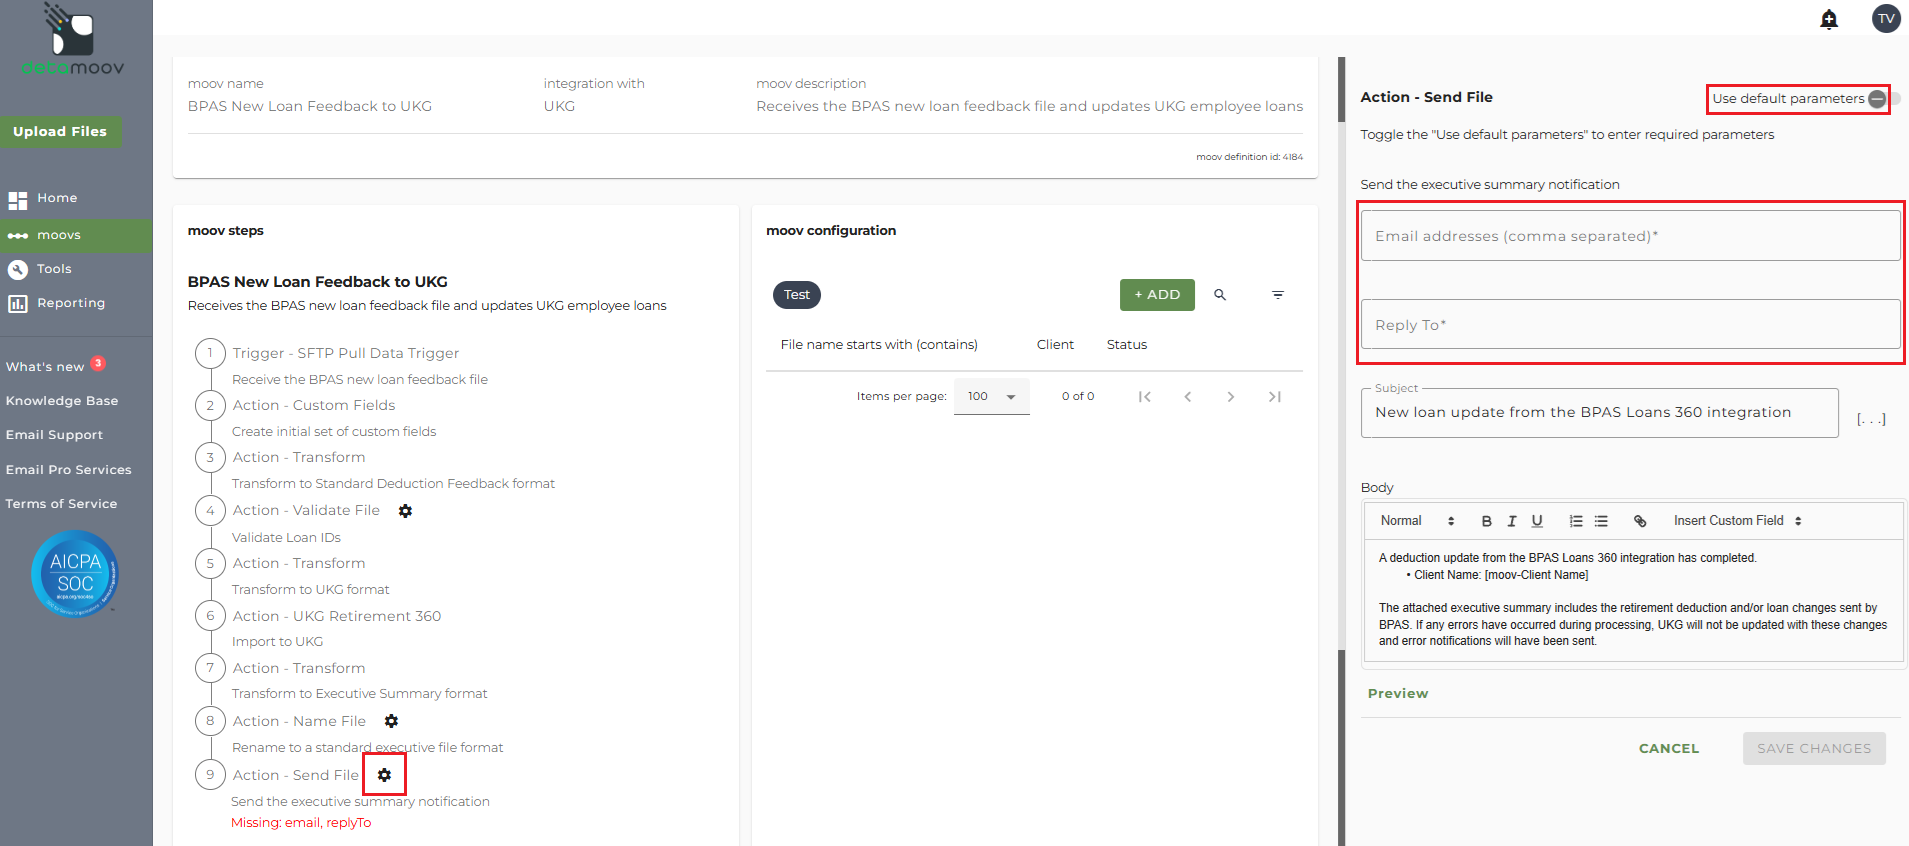Click the Reply To input field

coord(1630,325)
